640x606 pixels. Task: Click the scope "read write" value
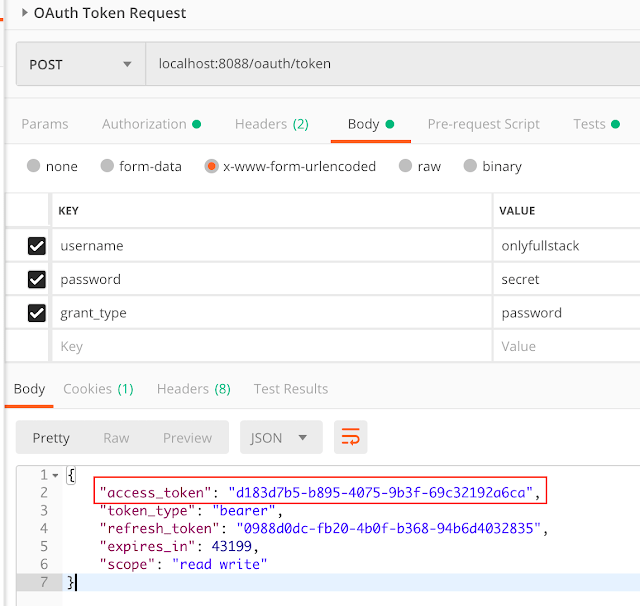pos(219,564)
